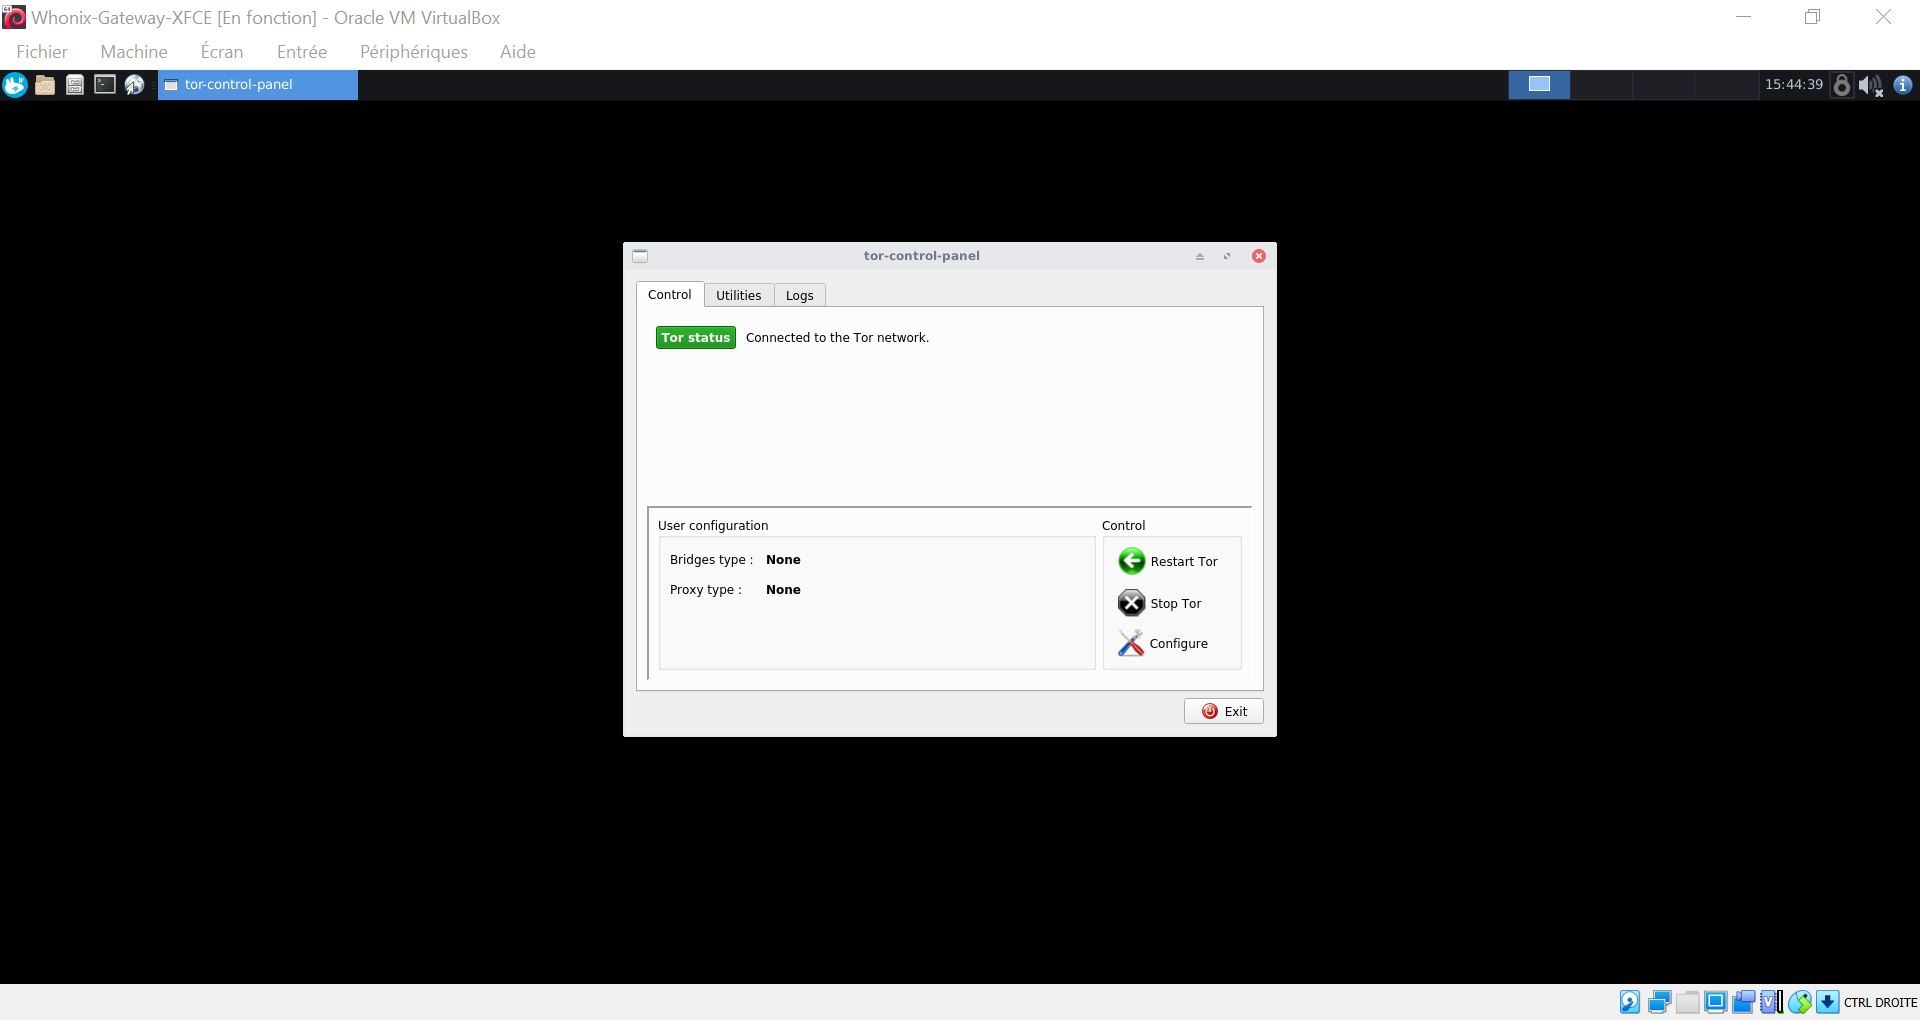The height and width of the screenshot is (1020, 1920).
Task: Click the maximize arrows titlebar button
Action: [x=1227, y=256]
